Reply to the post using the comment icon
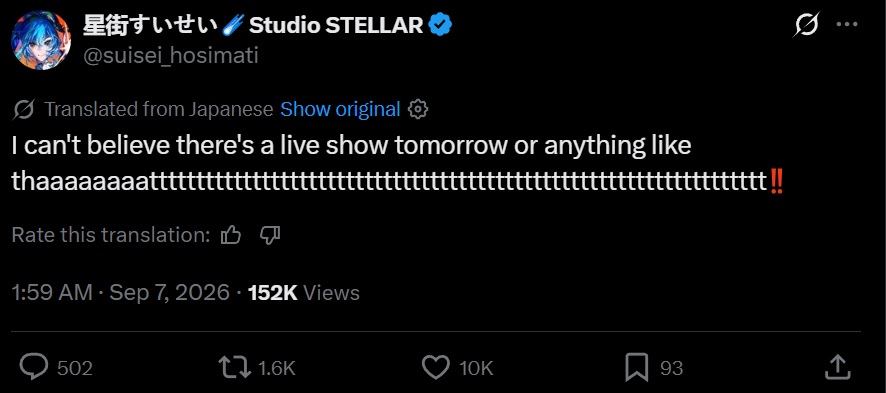The image size is (886, 393). coord(34,368)
